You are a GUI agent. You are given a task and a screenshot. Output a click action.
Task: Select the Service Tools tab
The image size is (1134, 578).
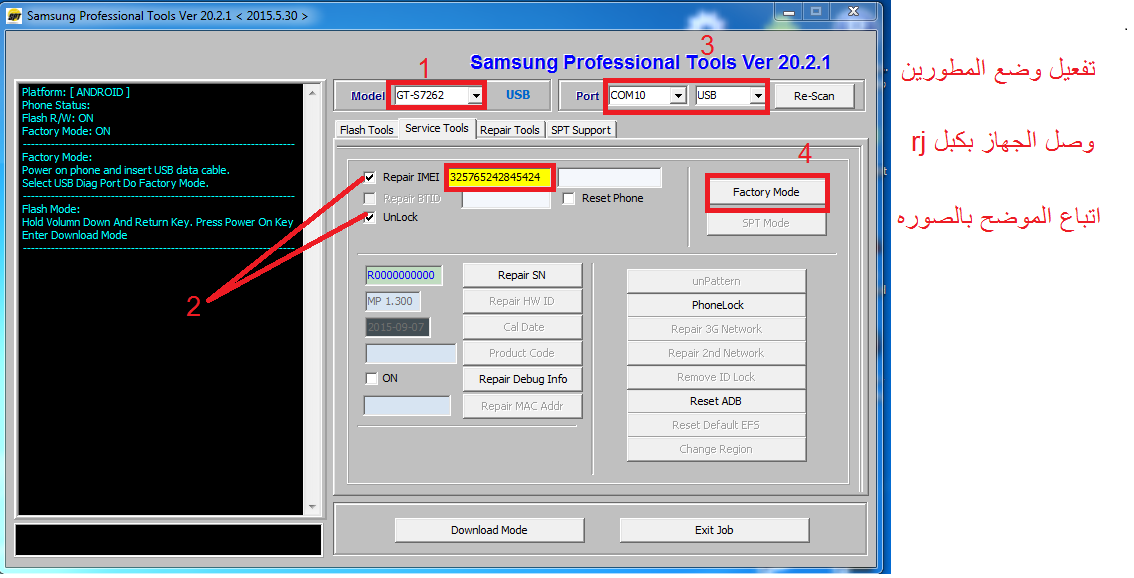click(437, 128)
